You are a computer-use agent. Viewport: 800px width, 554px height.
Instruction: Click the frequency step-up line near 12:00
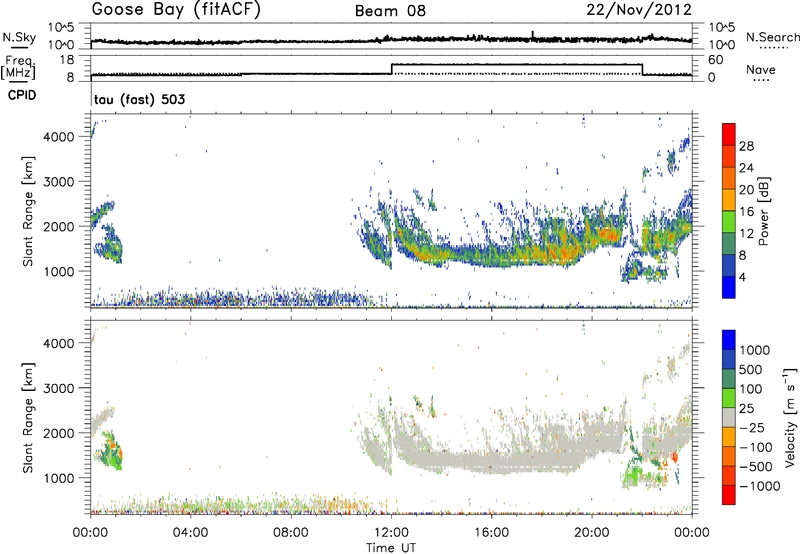pyautogui.click(x=391, y=69)
